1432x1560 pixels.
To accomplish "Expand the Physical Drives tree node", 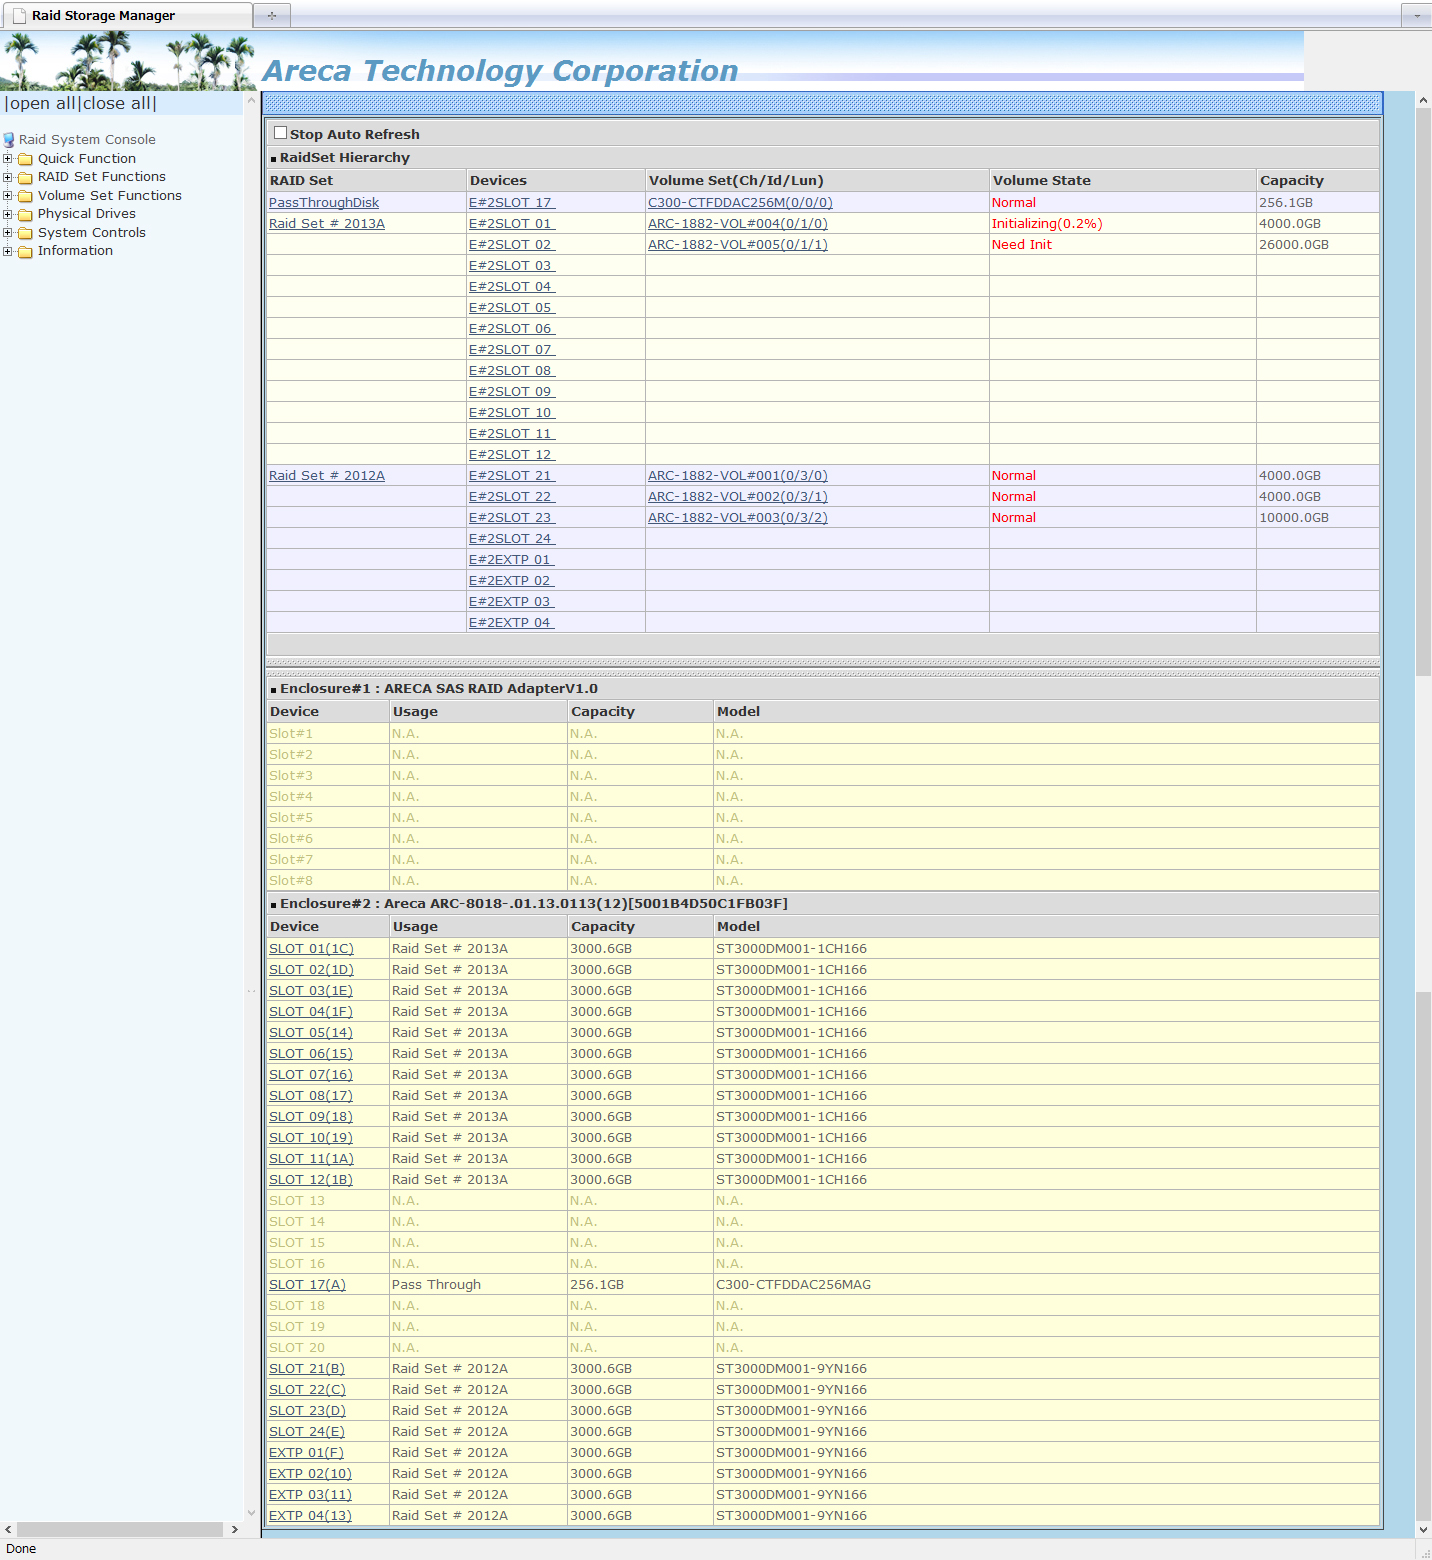I will click(x=8, y=214).
